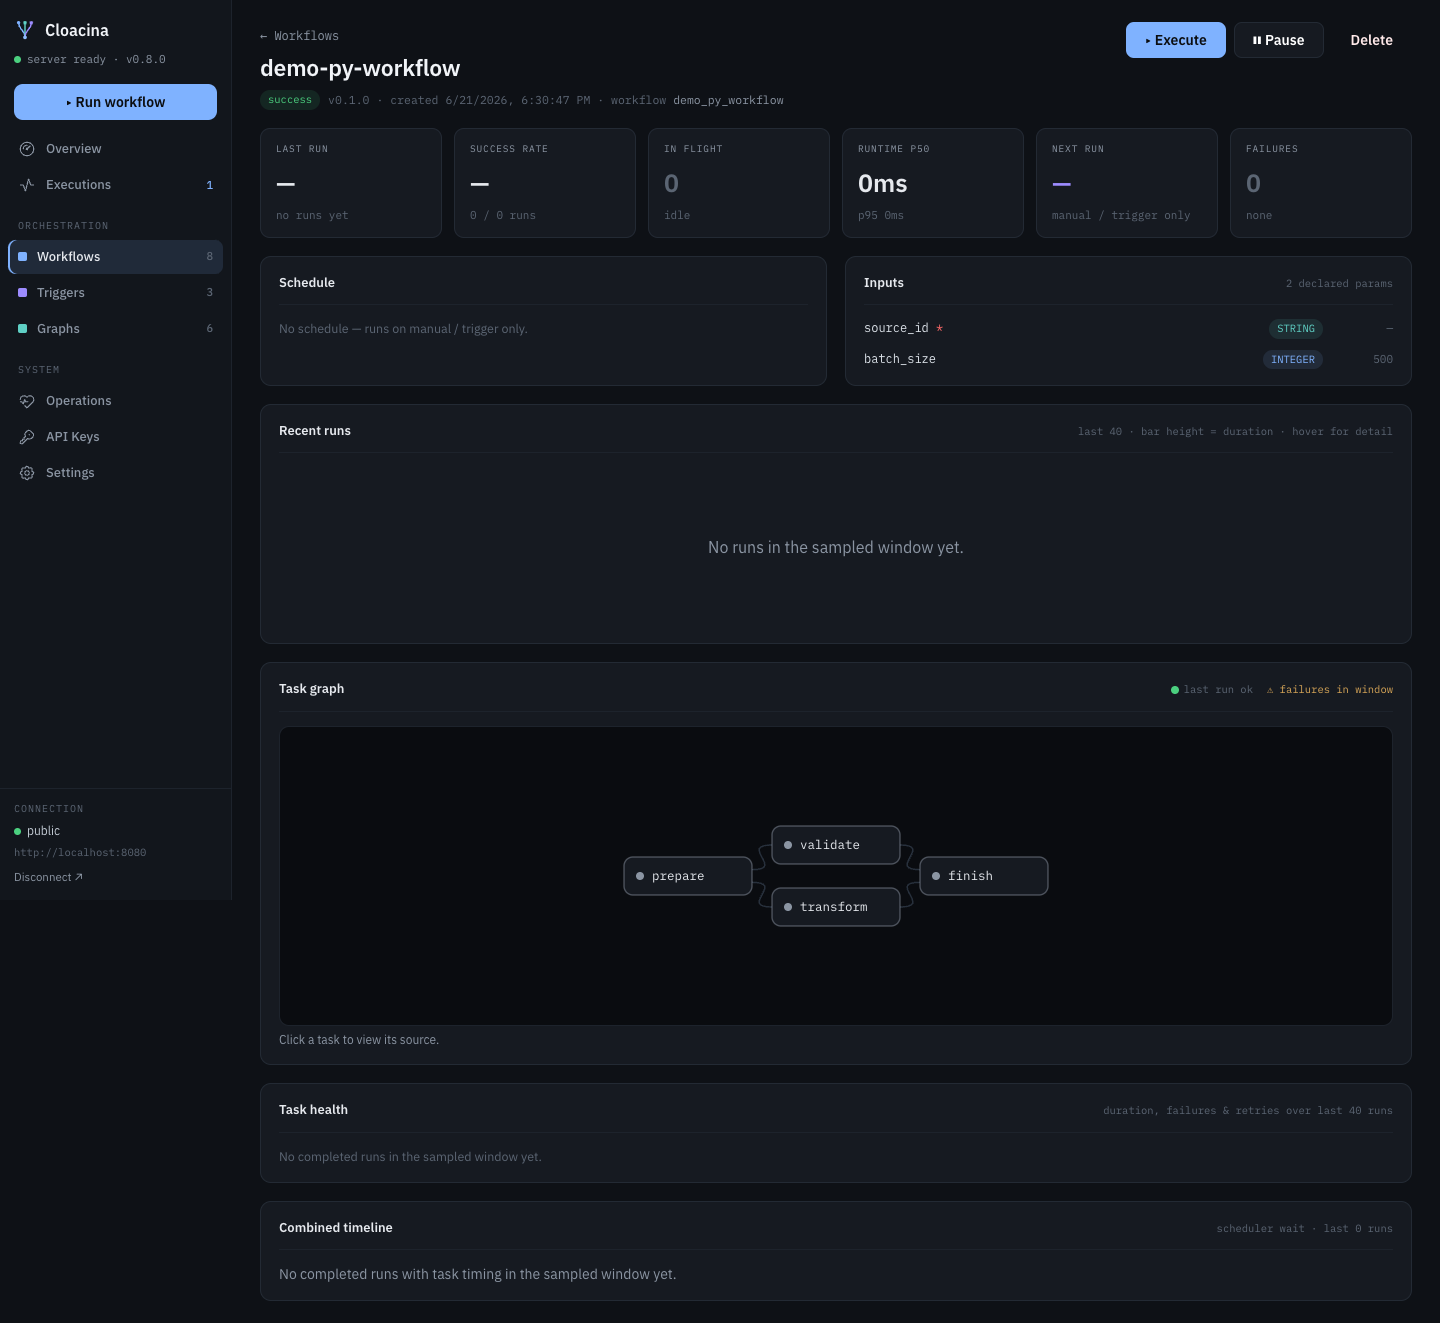Click the demo-py-workflow page title

pos(360,69)
